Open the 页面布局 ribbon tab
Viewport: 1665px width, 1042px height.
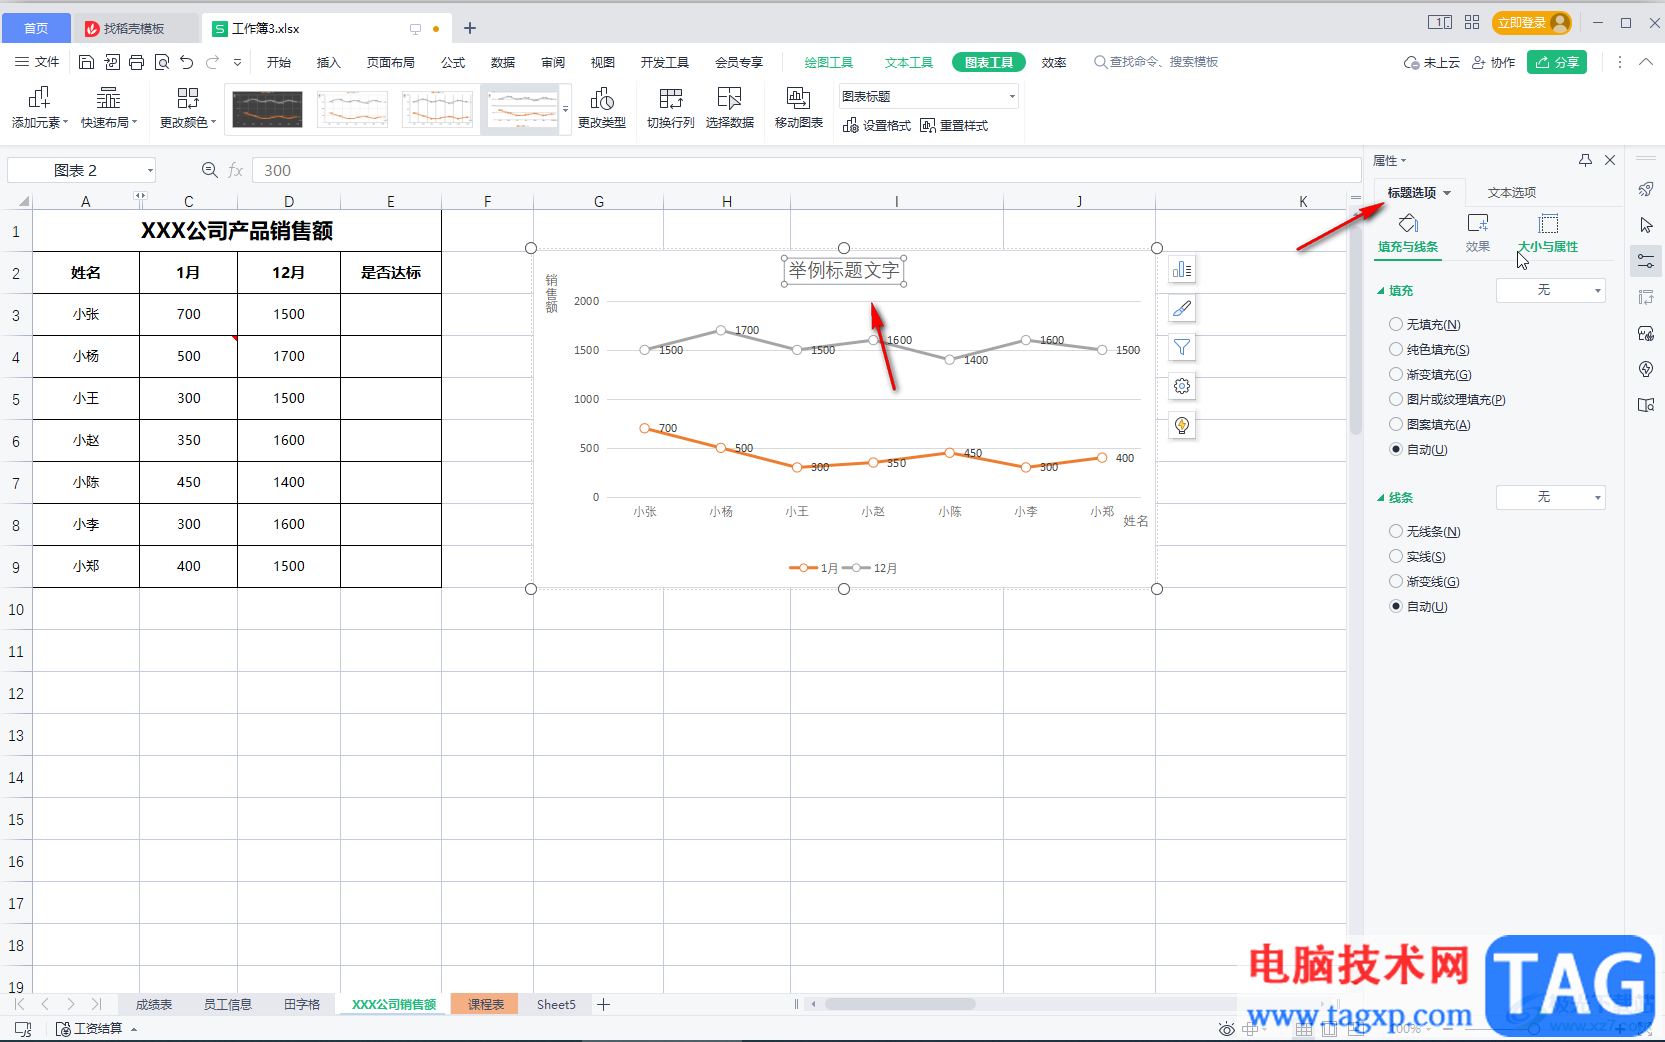(x=391, y=62)
